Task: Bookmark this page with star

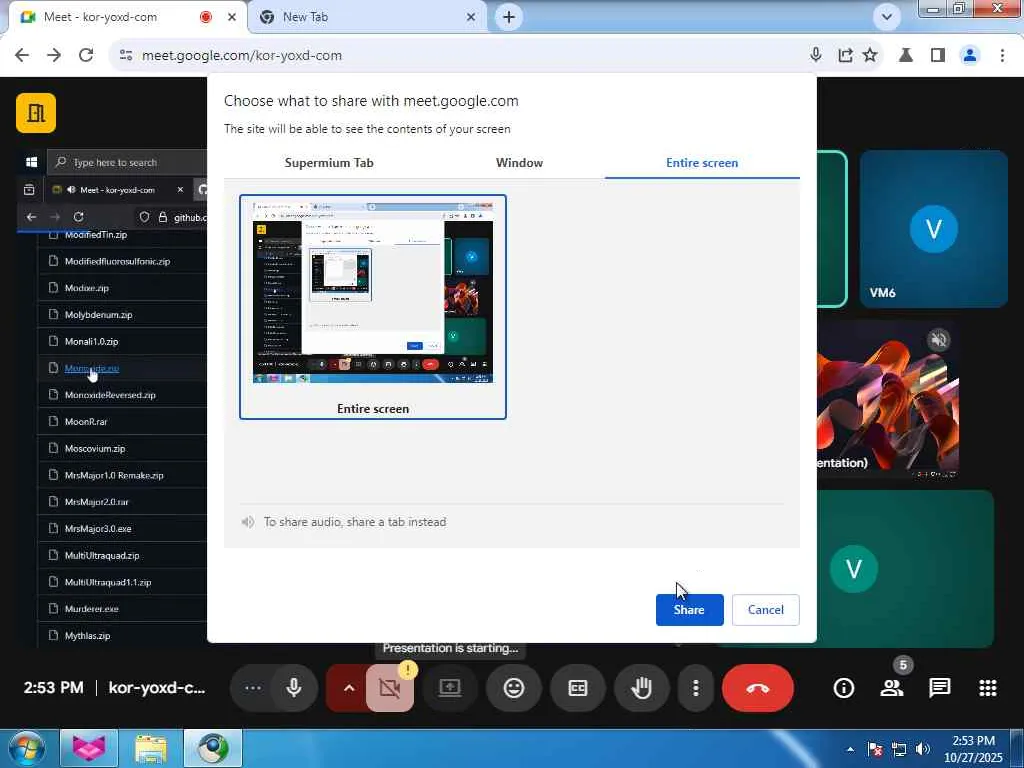Action: click(x=870, y=55)
